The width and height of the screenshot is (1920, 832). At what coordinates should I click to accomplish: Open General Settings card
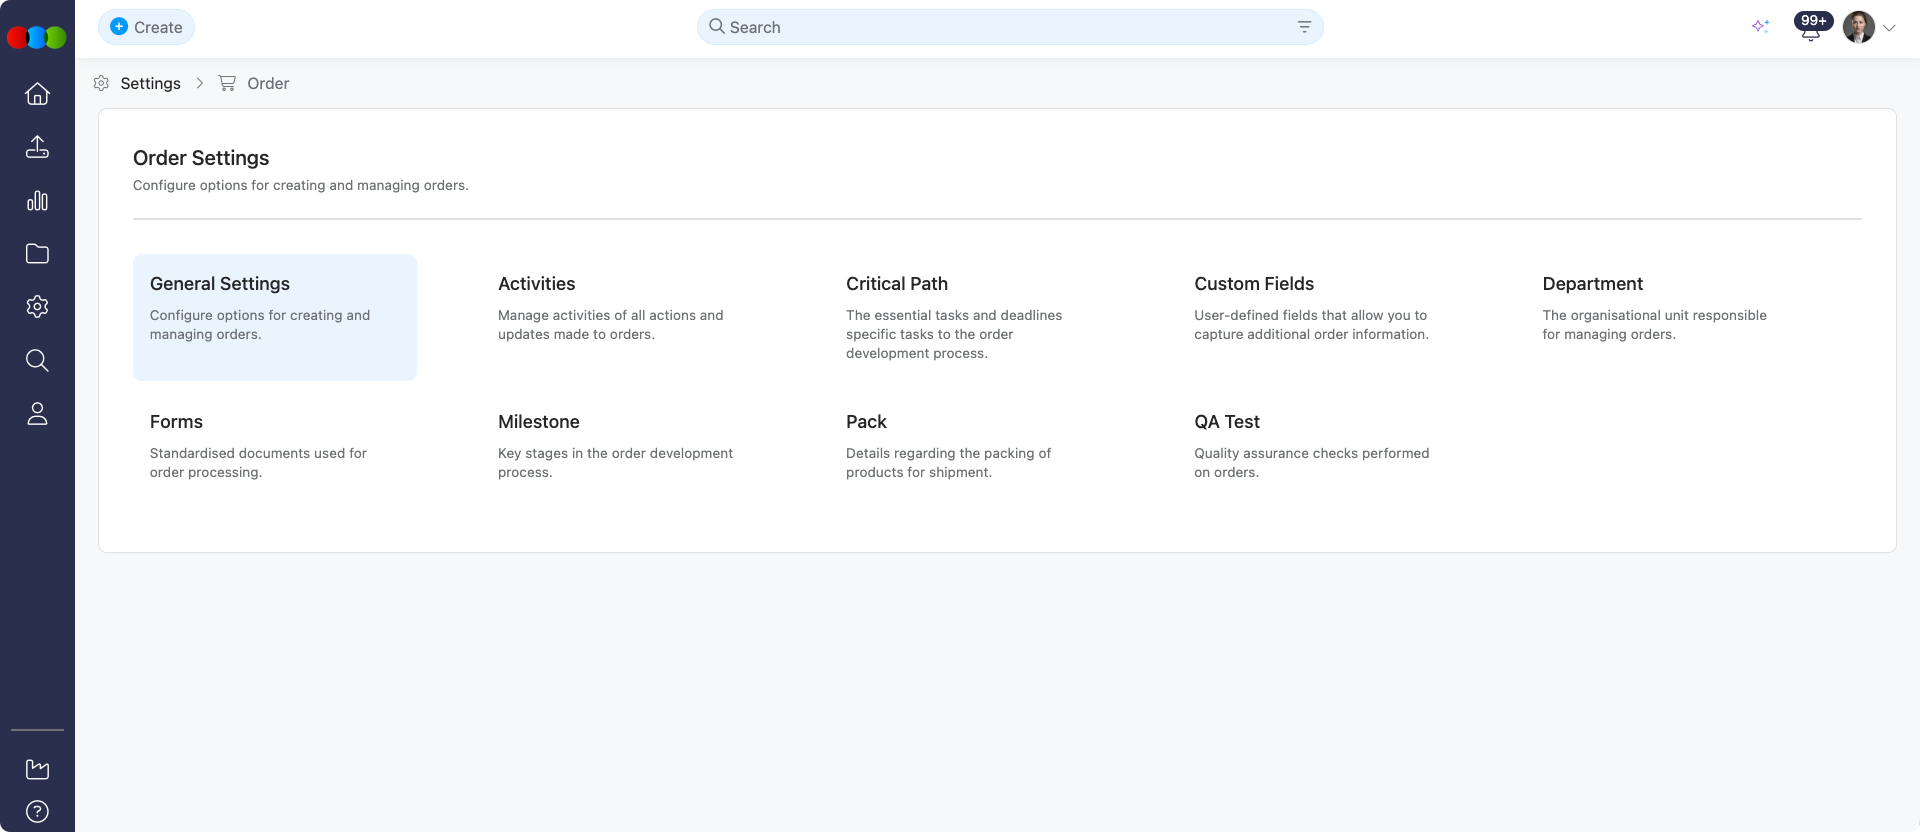pyautogui.click(x=275, y=317)
